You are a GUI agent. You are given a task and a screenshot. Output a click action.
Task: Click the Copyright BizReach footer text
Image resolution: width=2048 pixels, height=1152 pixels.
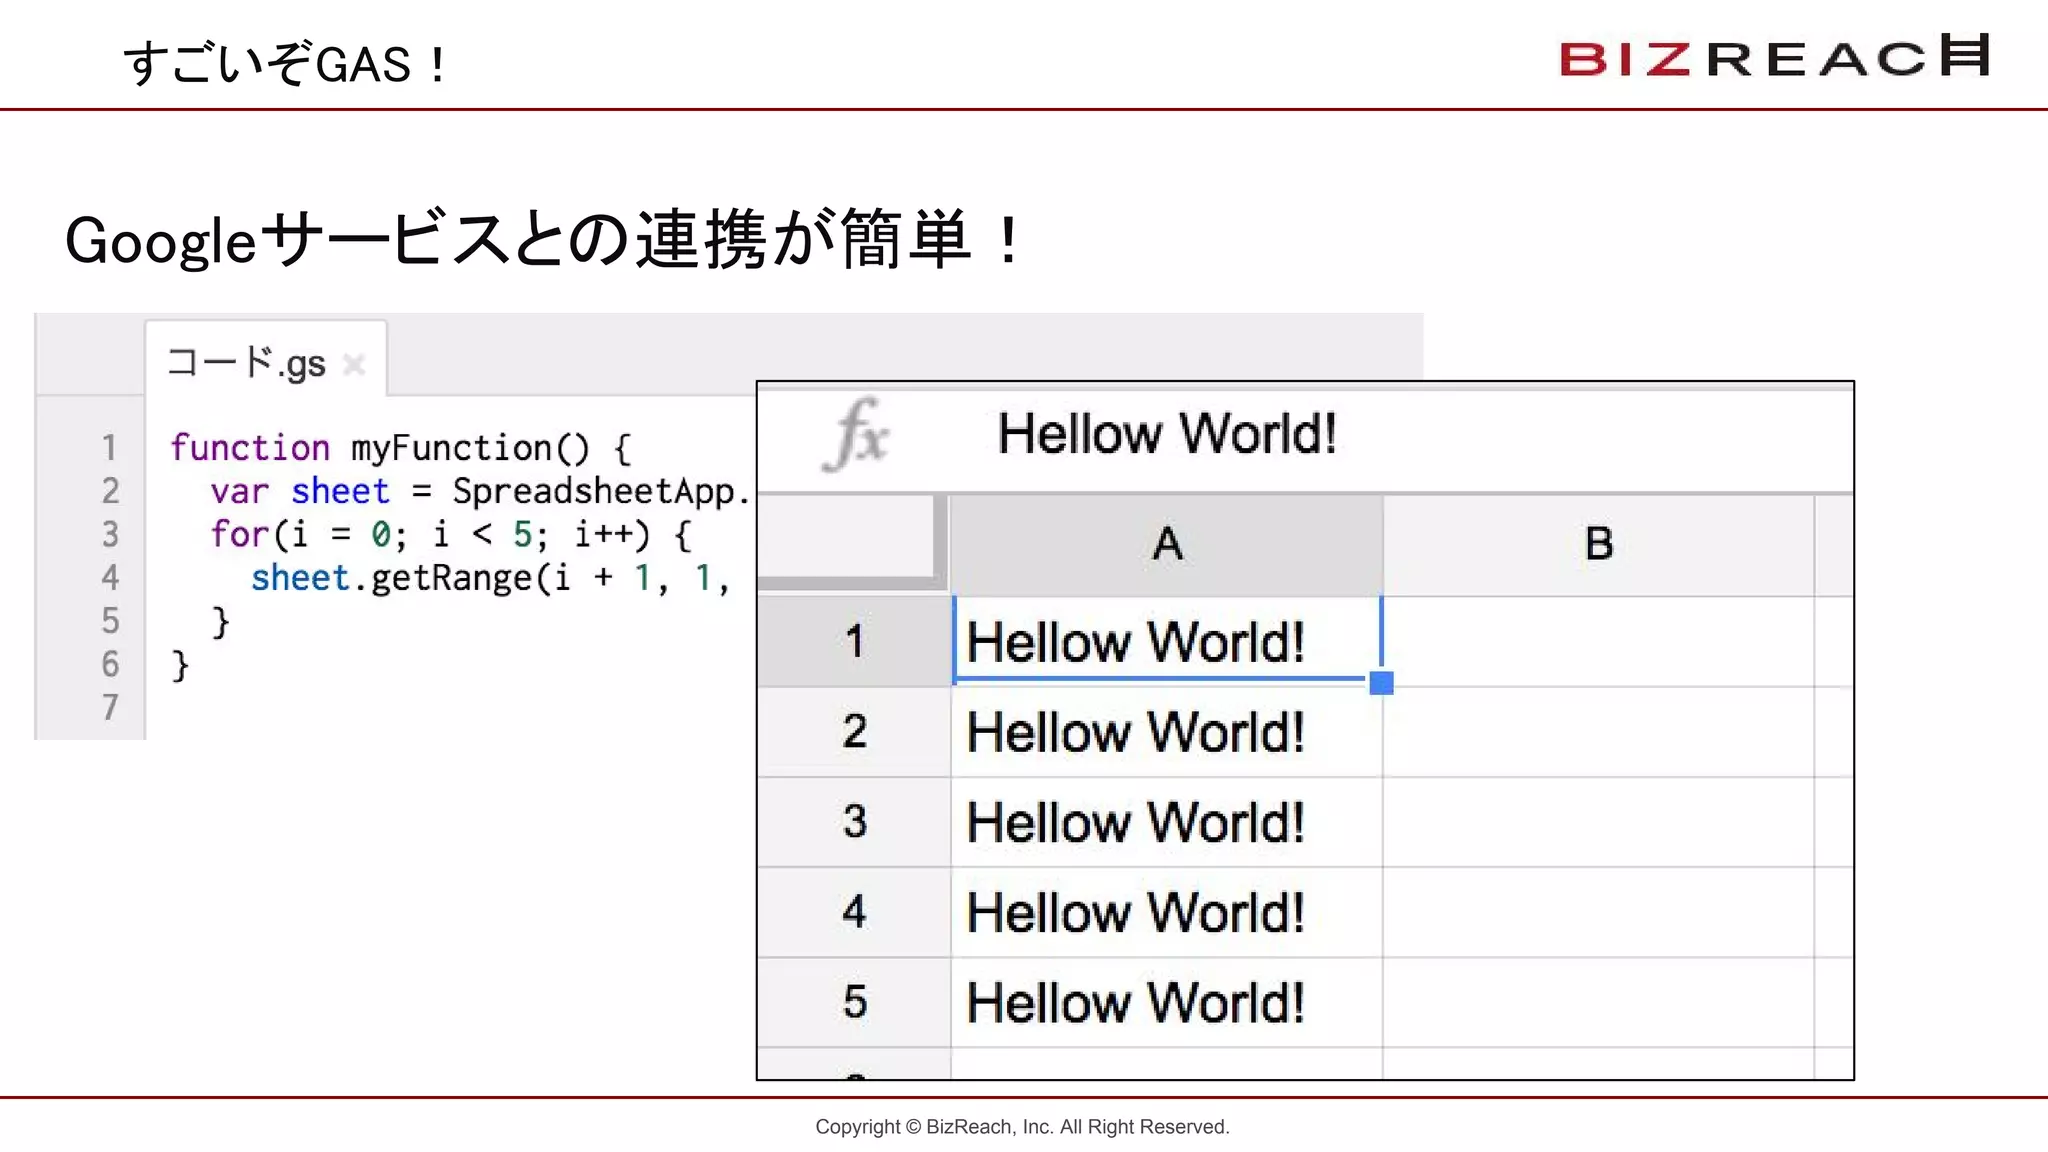click(x=1022, y=1127)
